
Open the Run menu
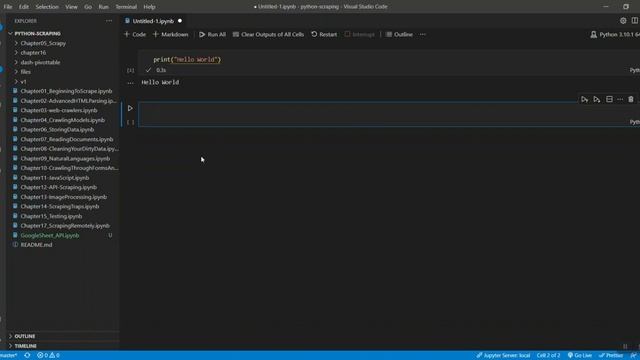(104, 7)
